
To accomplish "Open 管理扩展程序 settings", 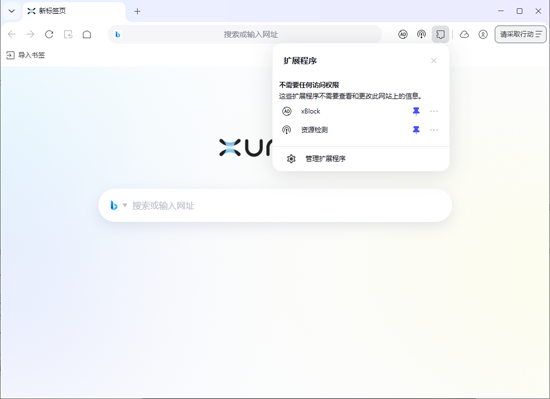I will click(361, 159).
